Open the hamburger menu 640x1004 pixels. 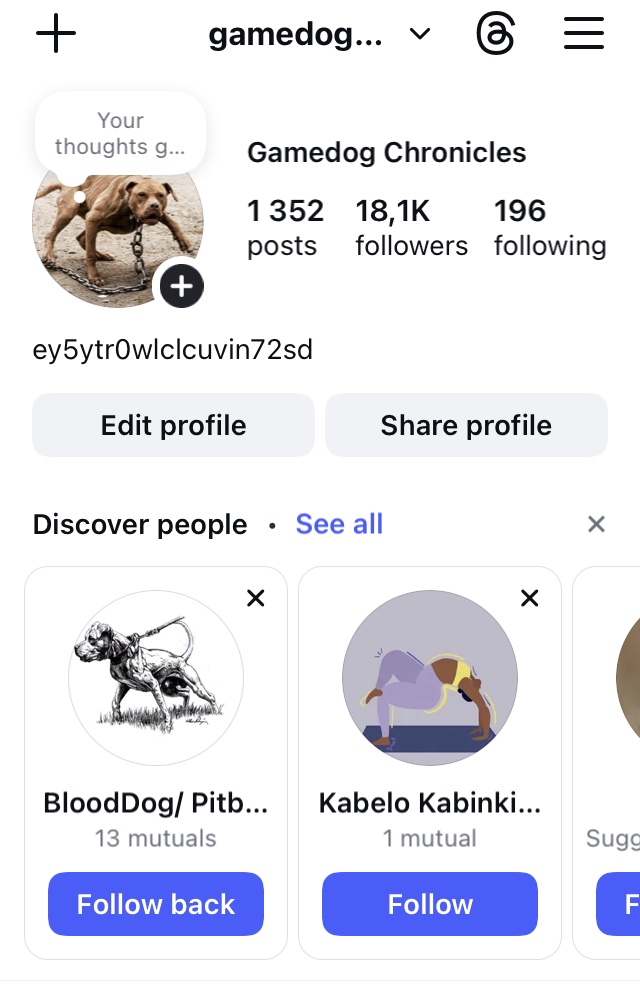click(x=584, y=33)
